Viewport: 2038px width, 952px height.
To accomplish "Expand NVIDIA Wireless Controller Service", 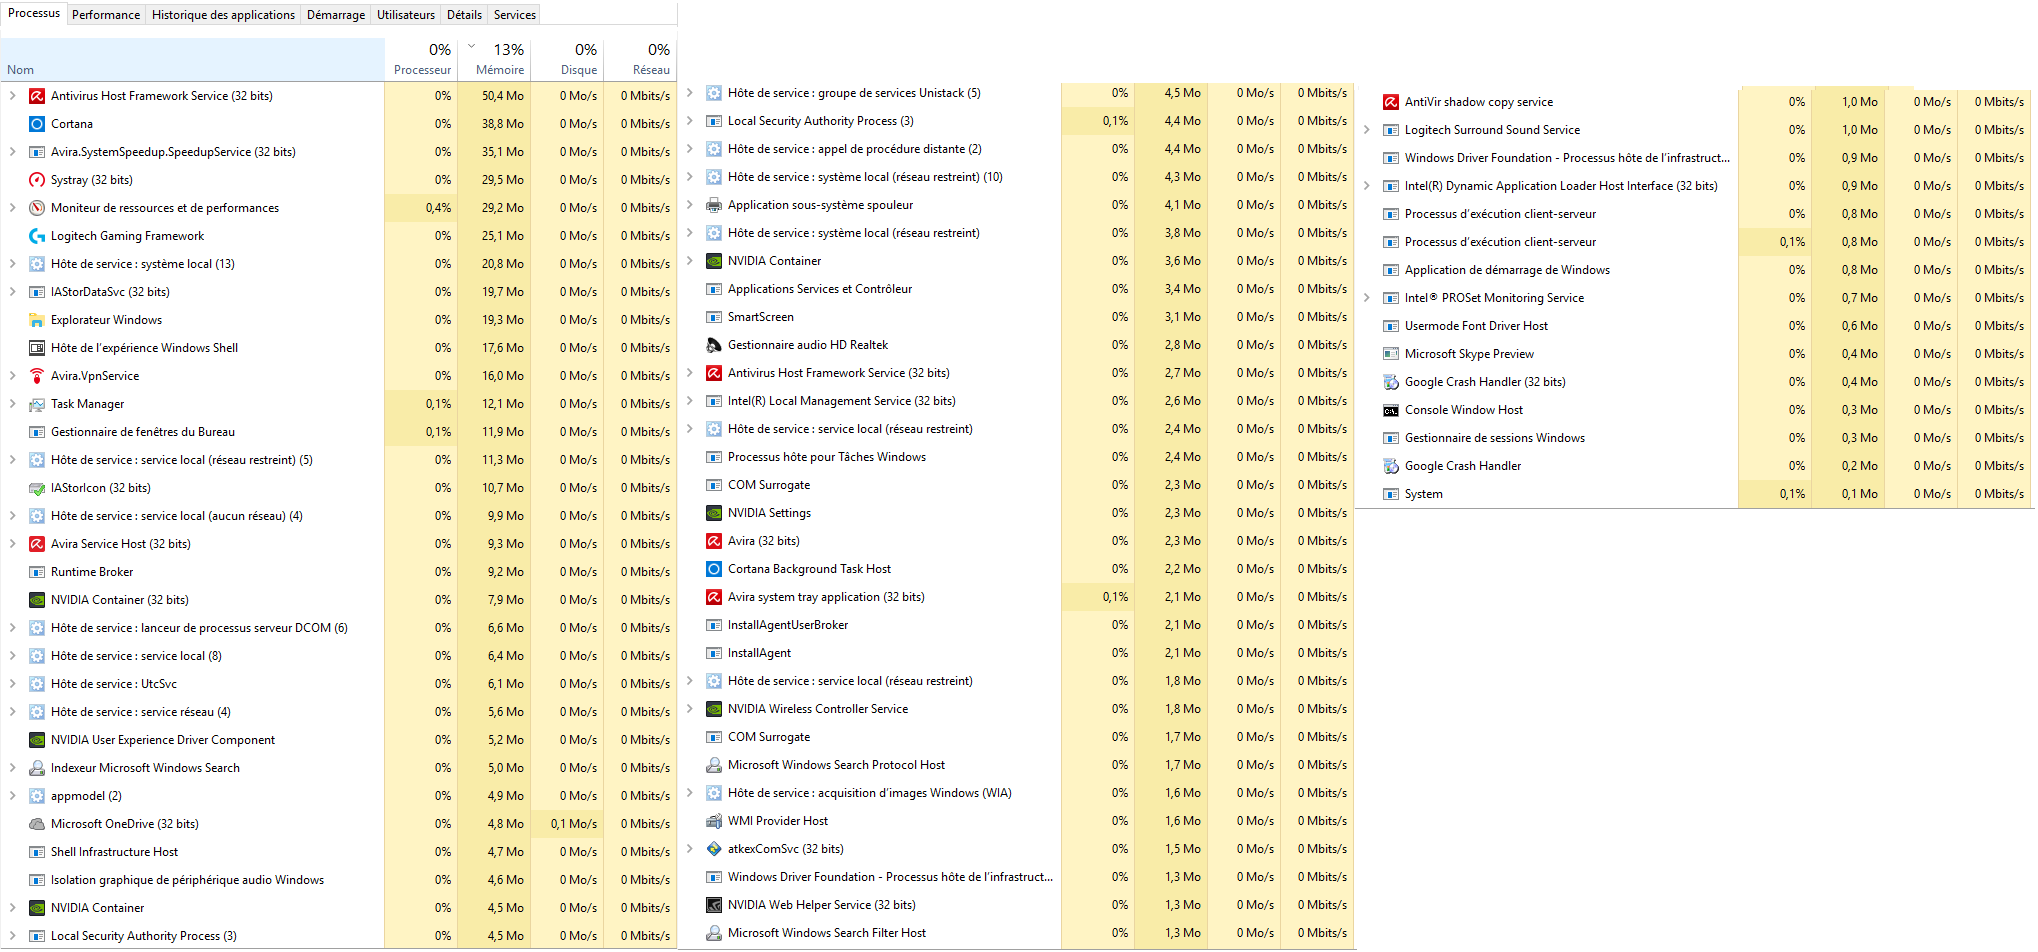I will point(689,709).
